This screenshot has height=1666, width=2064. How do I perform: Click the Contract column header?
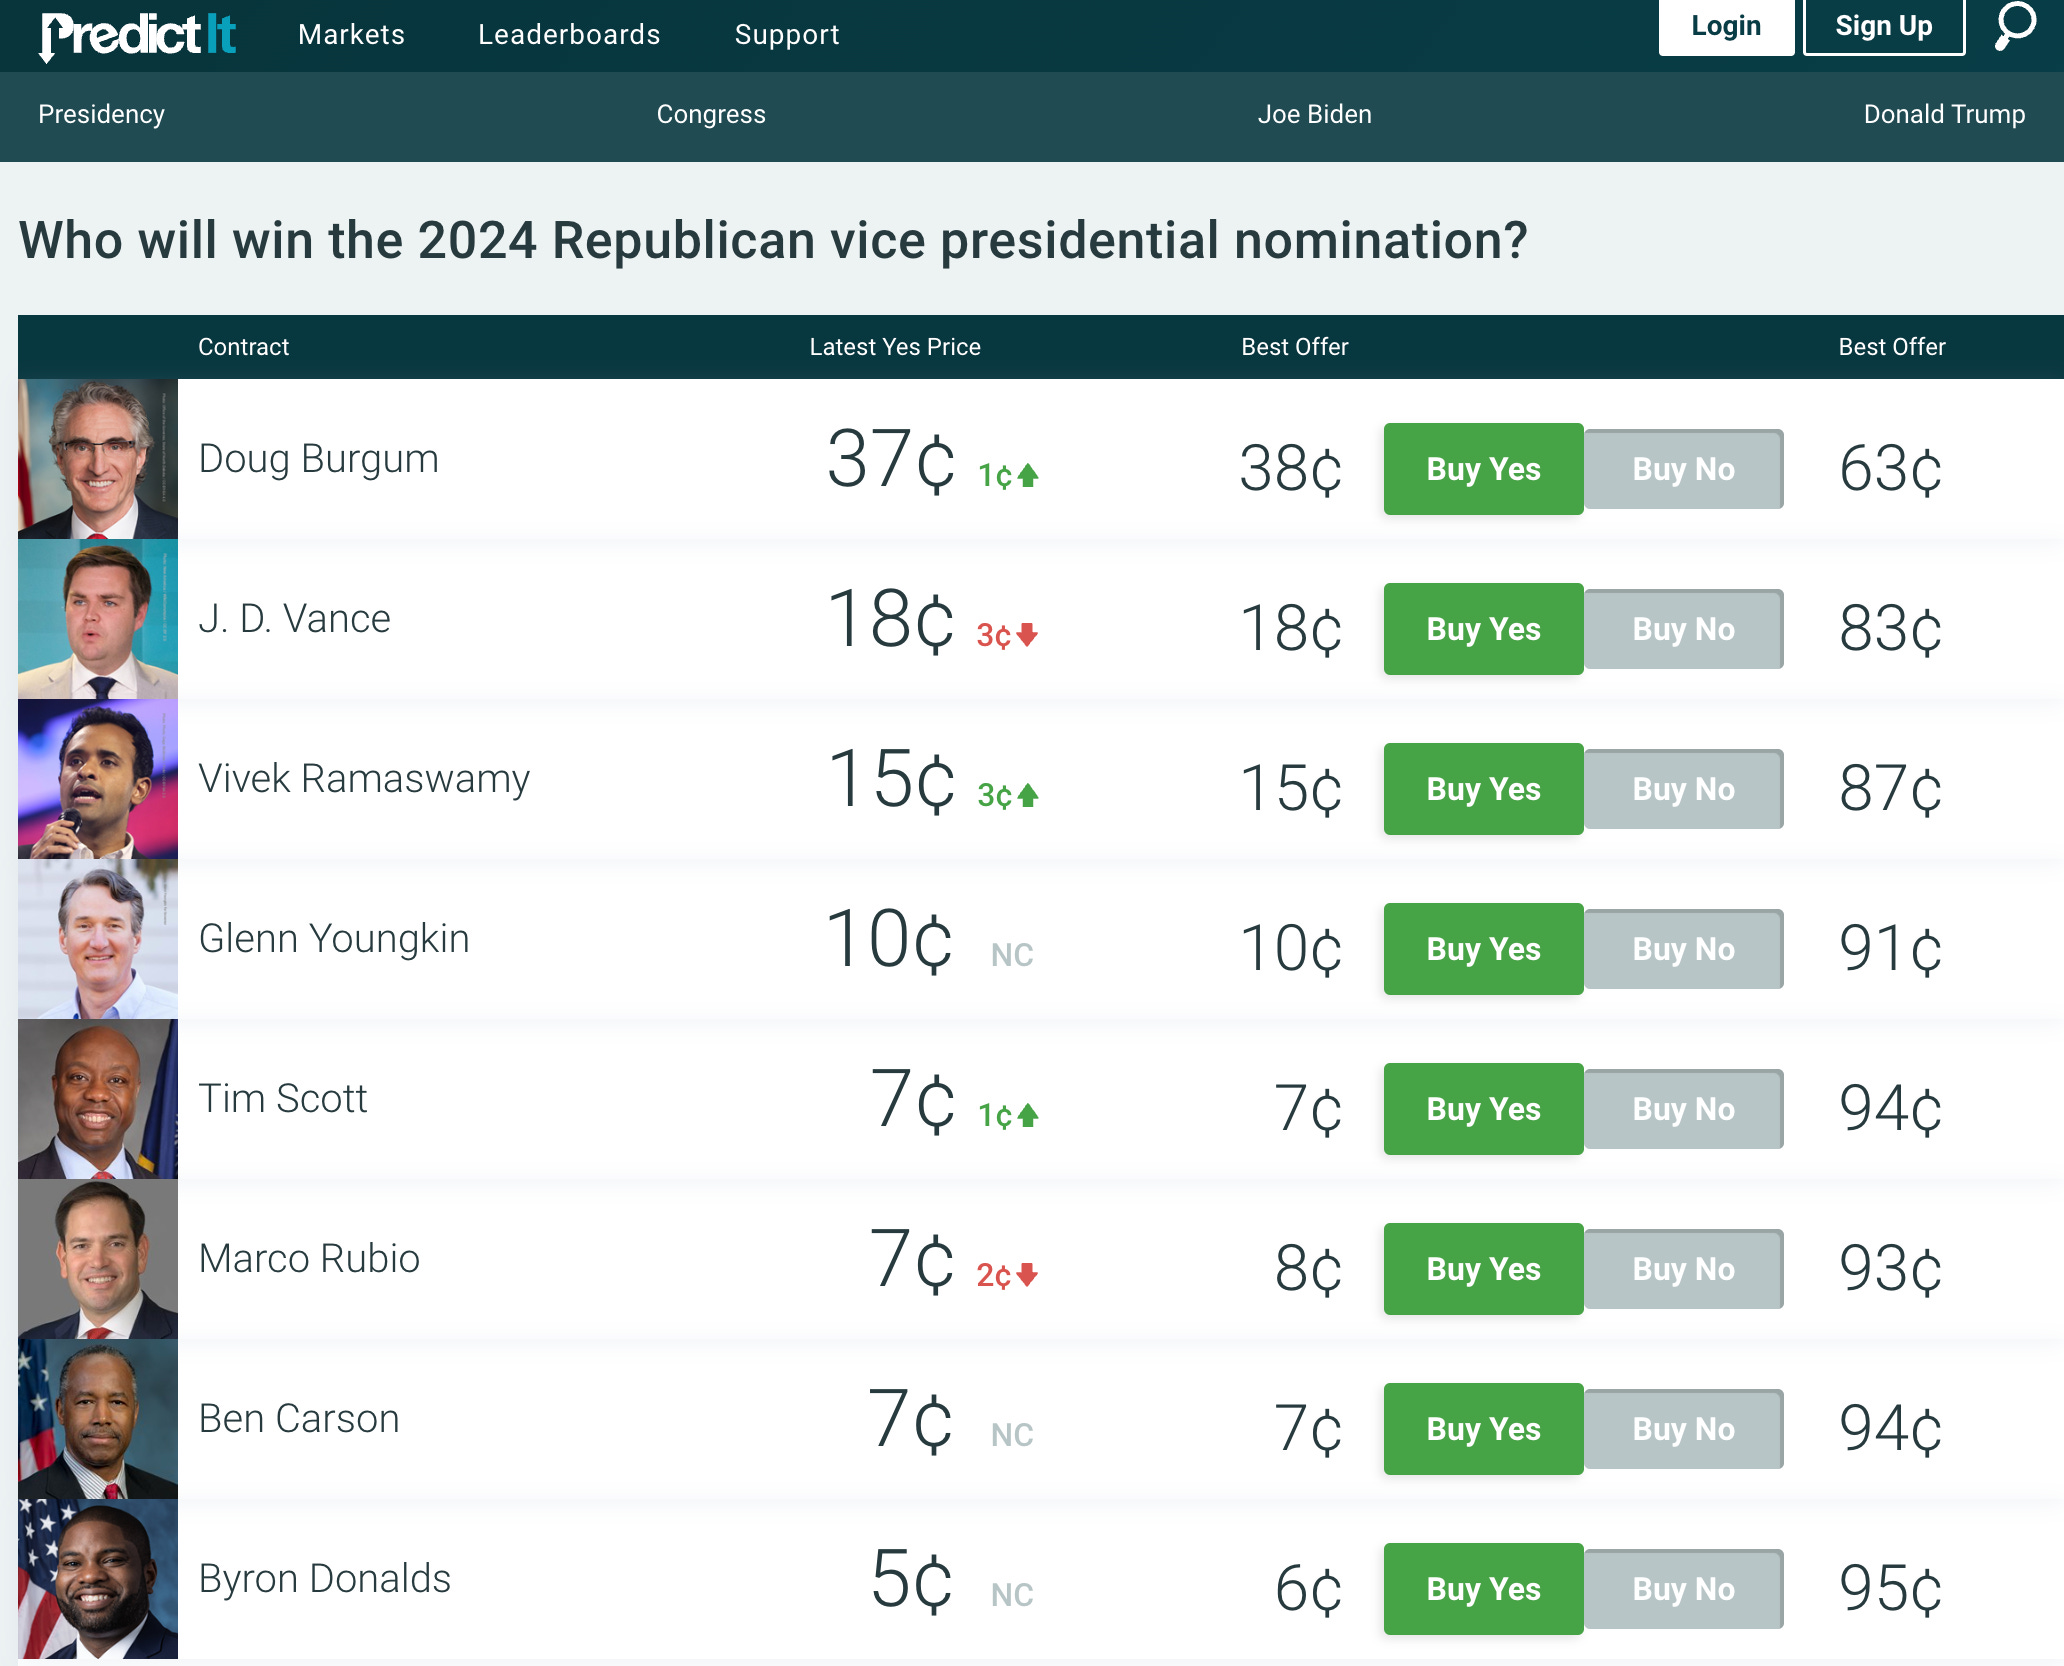tap(243, 347)
